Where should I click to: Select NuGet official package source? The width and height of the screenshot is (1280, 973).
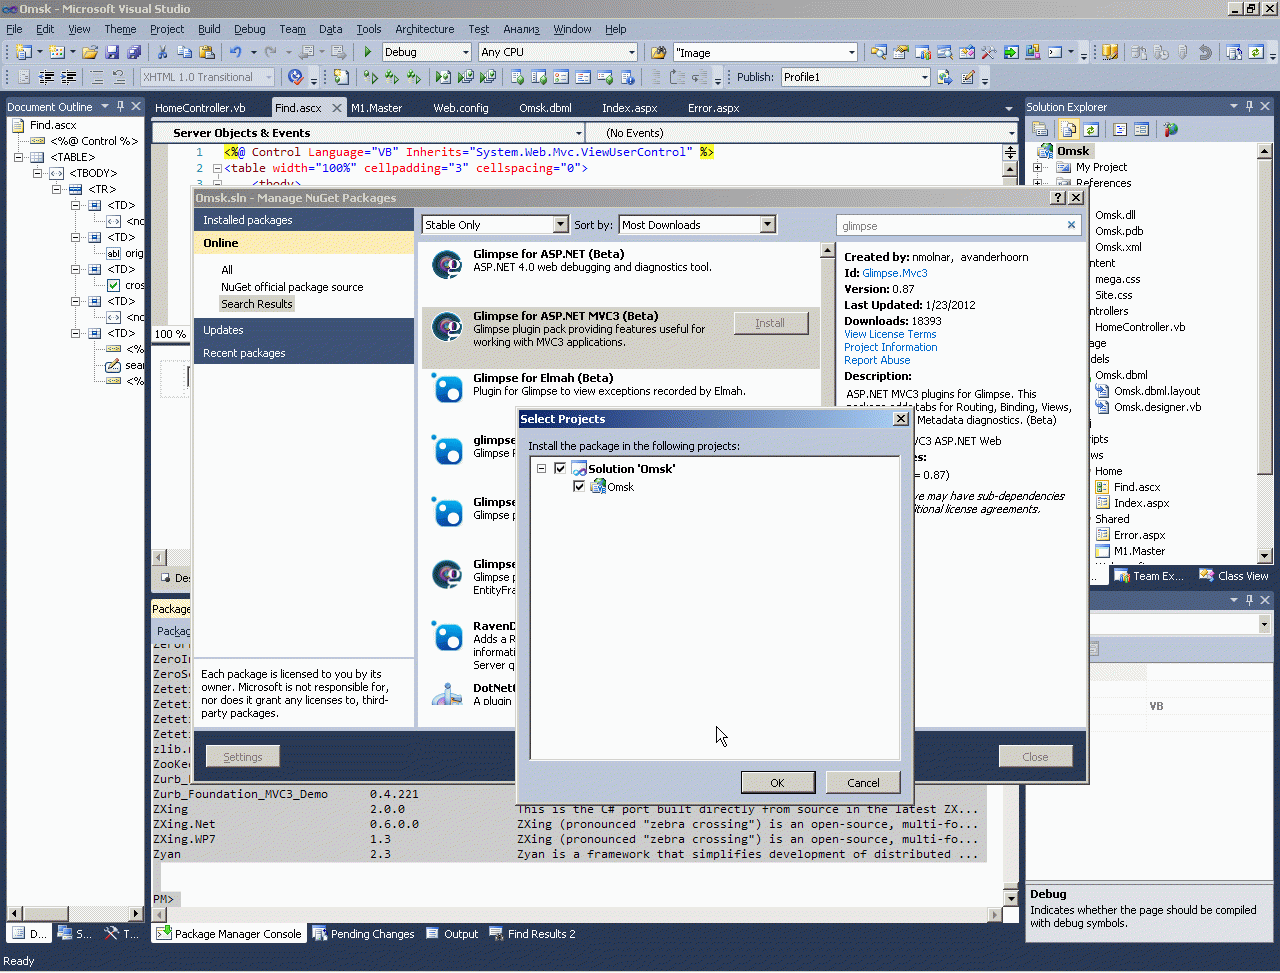pos(292,287)
